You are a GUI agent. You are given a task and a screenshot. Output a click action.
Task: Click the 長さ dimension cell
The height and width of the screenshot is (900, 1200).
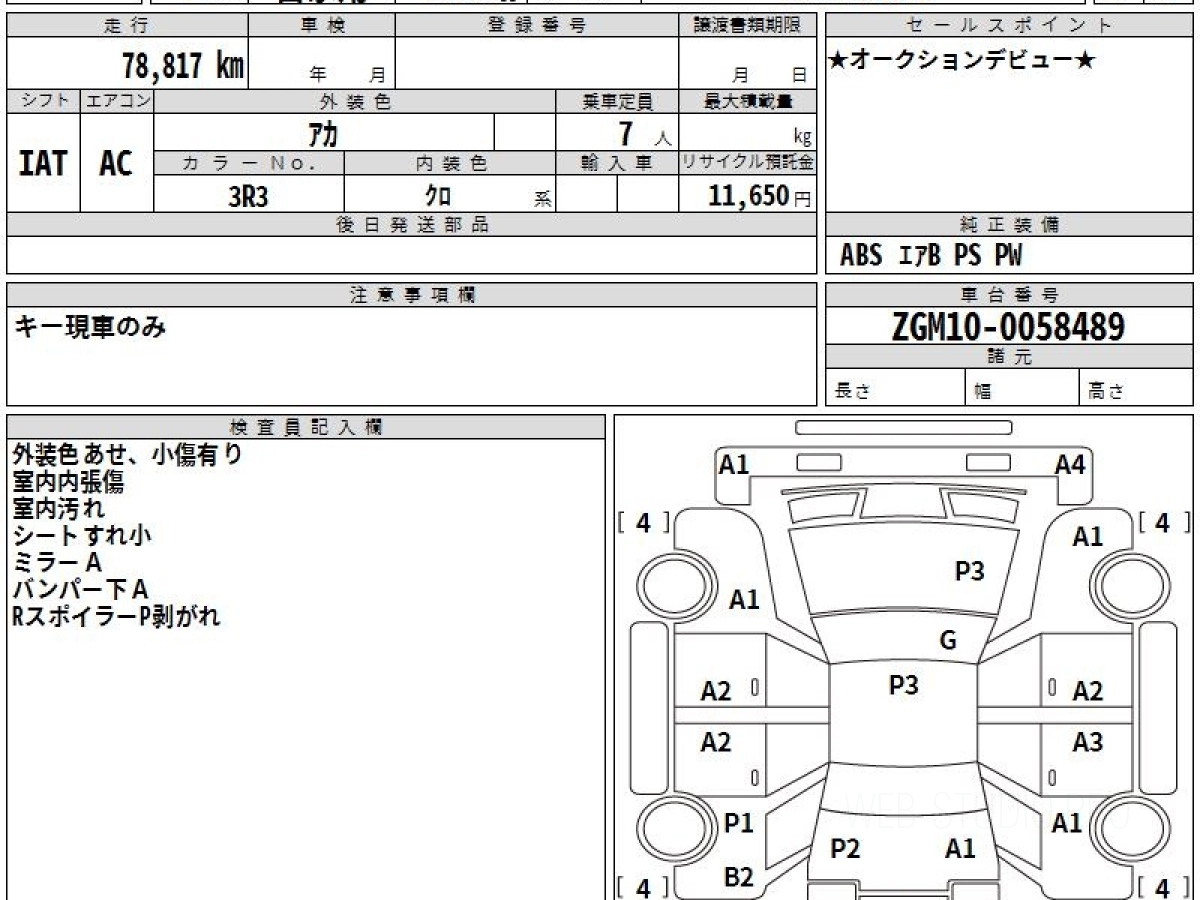tap(896, 389)
